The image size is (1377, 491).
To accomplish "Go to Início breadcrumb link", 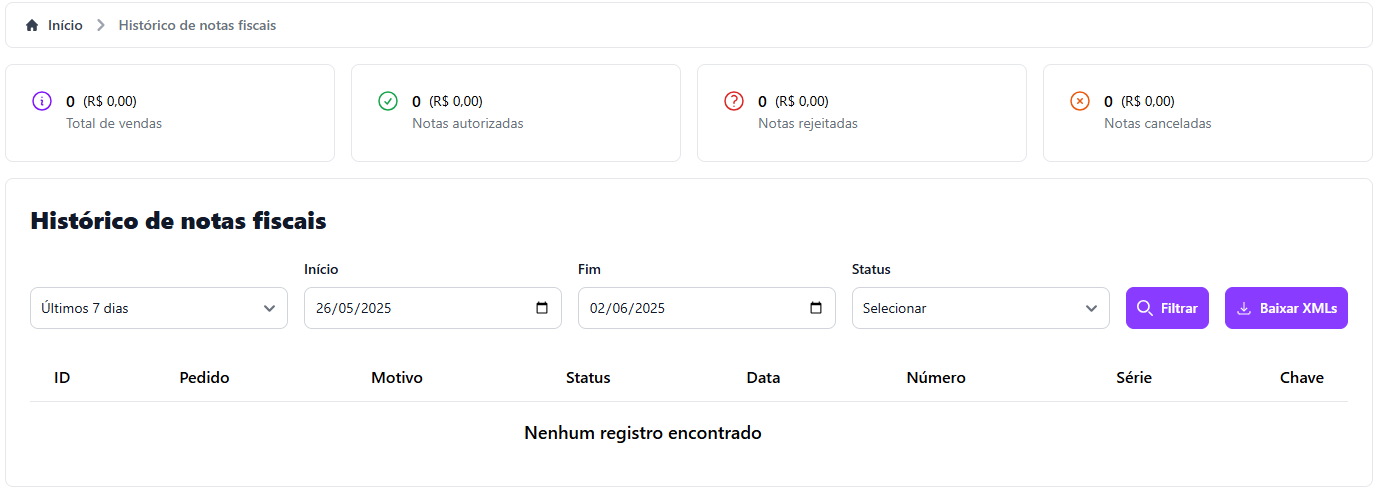I will click(65, 25).
